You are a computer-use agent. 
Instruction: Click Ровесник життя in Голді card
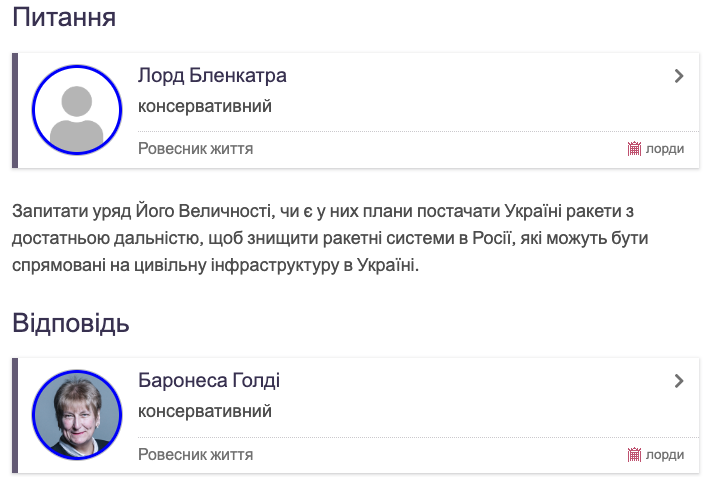(196, 455)
